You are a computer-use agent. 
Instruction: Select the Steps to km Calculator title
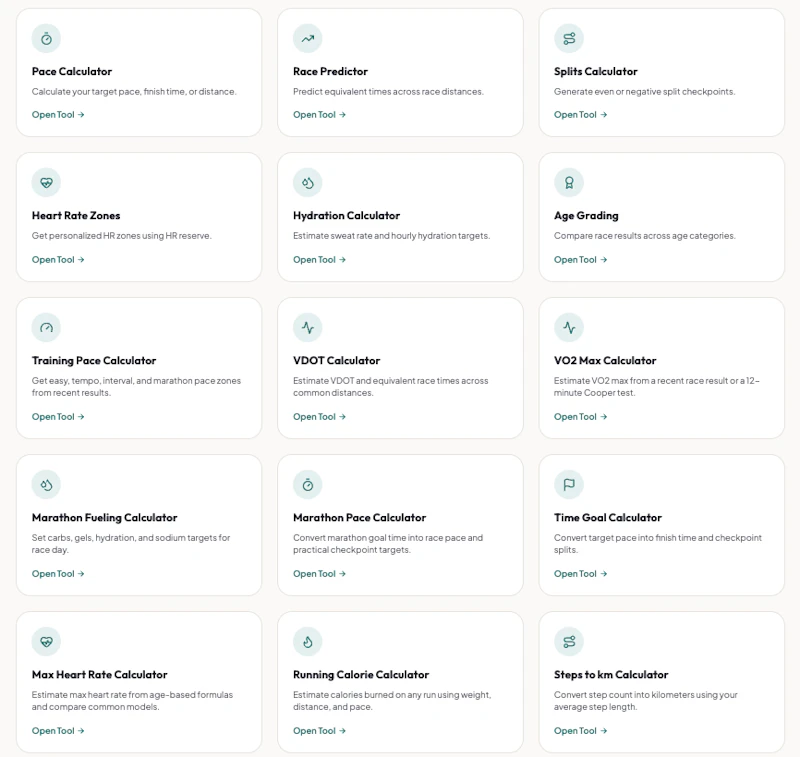(611, 675)
